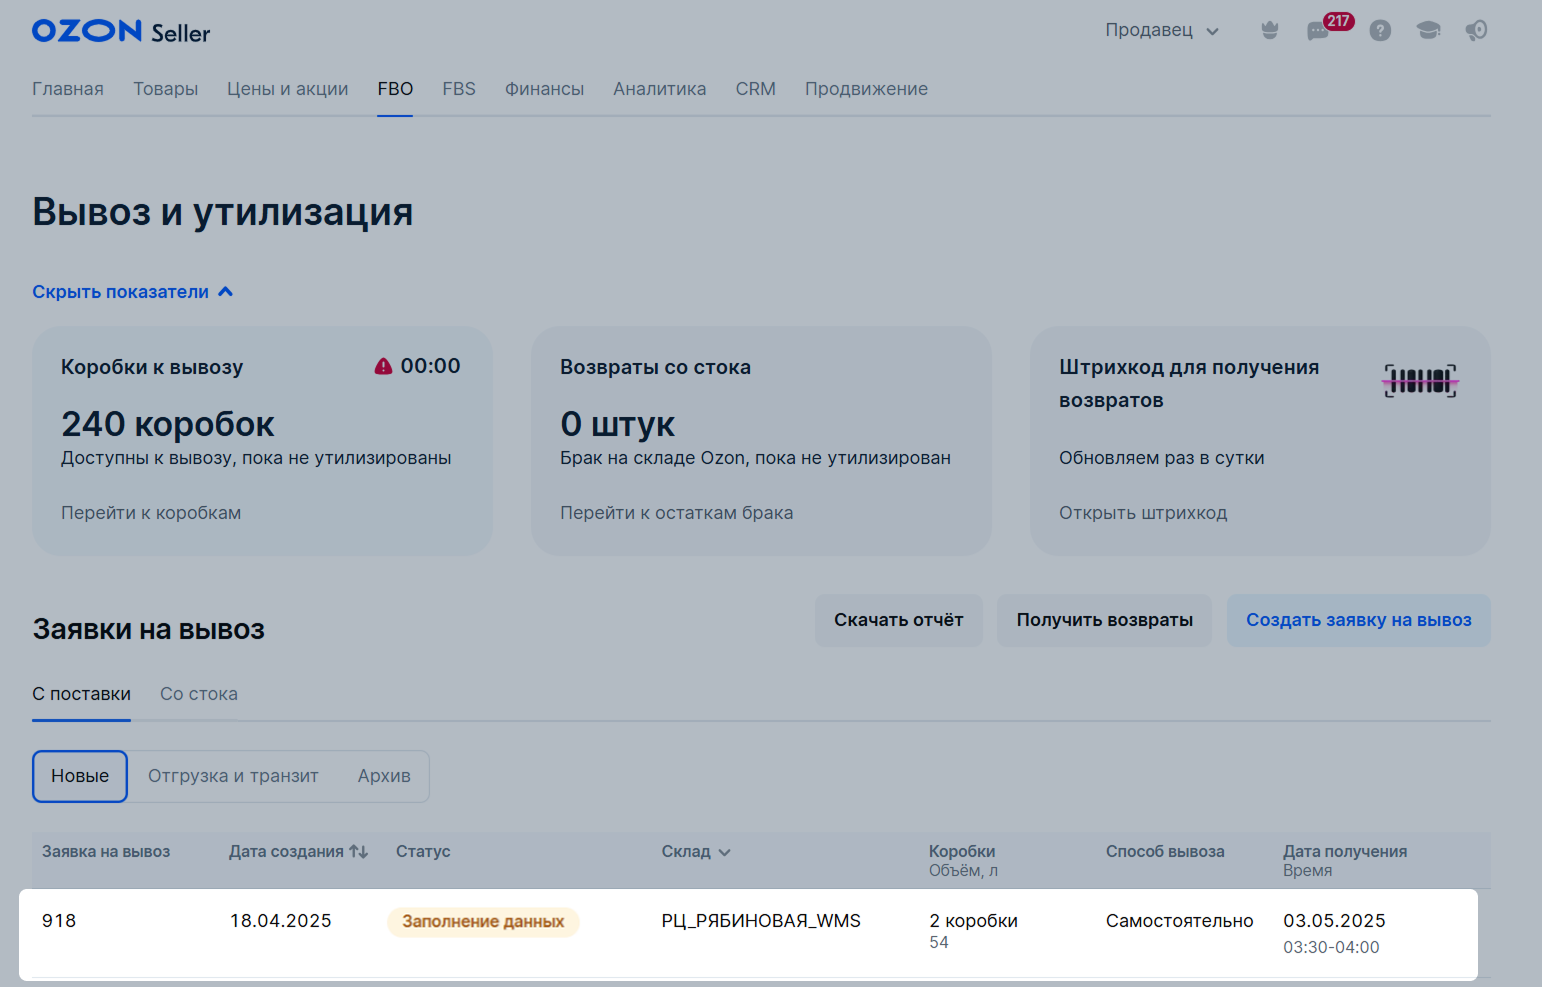The height and width of the screenshot is (987, 1542).
Task: Switch to the FBS menu item
Action: tap(459, 89)
